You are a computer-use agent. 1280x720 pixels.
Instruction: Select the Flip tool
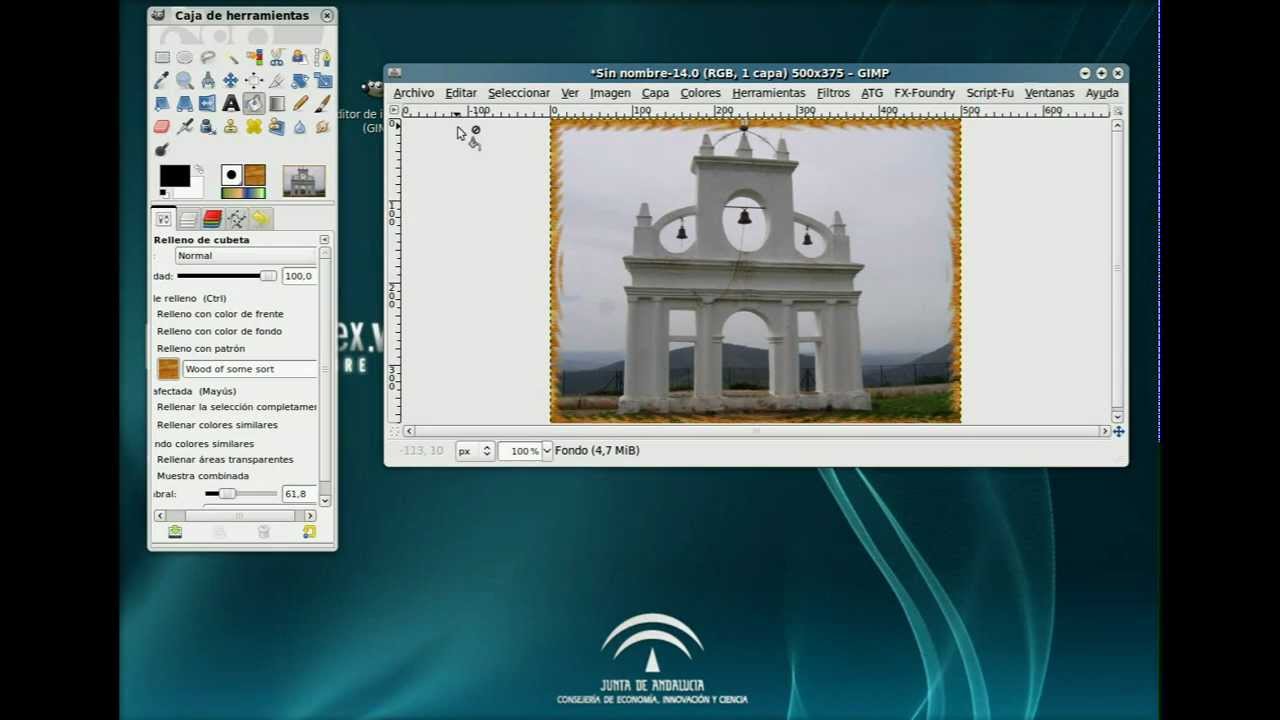[208, 103]
